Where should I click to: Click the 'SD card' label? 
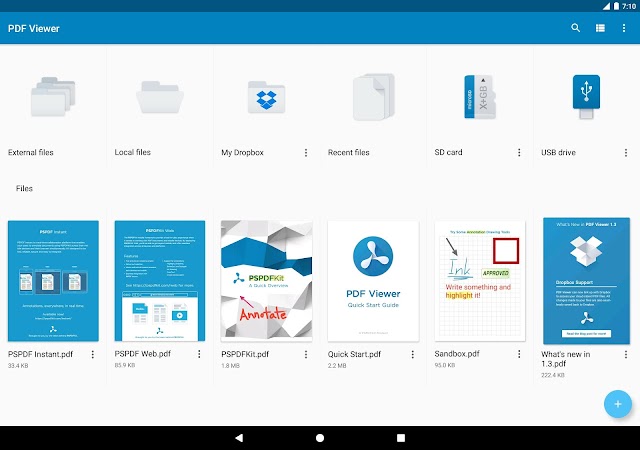point(449,152)
